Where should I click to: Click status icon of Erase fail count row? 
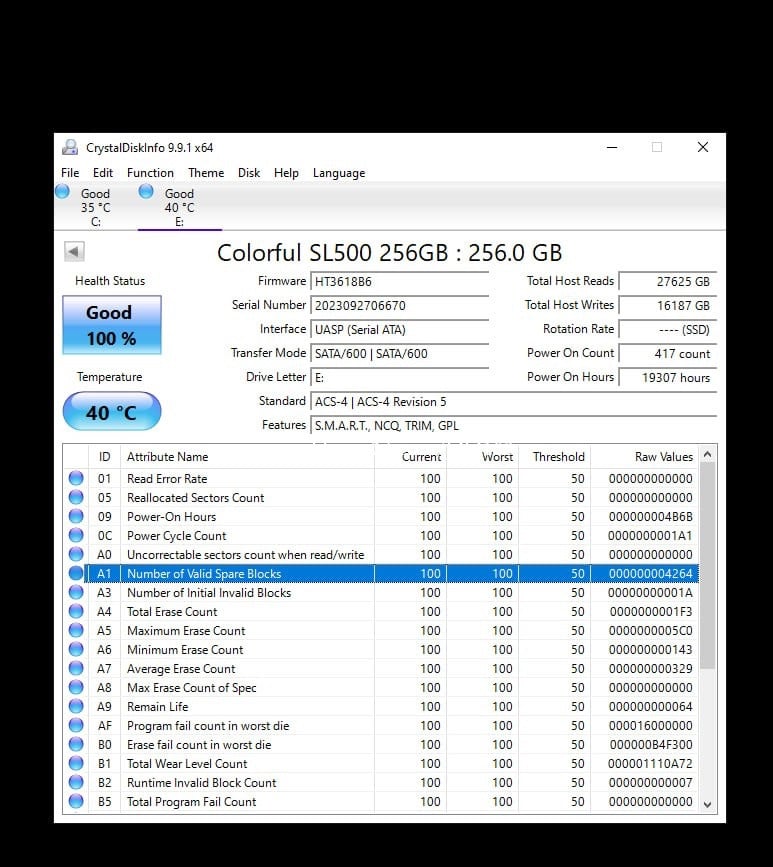coord(76,744)
